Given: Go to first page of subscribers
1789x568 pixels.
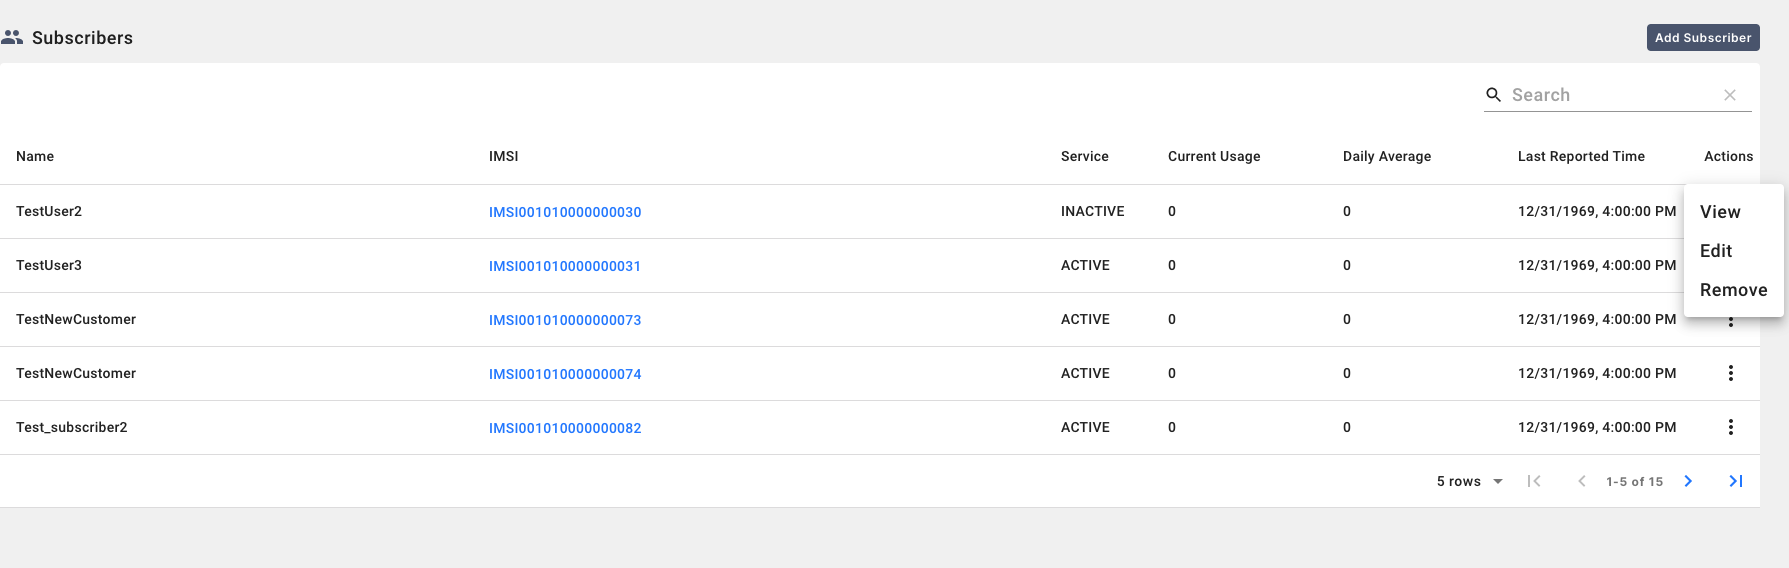Looking at the screenshot, I should [x=1534, y=481].
